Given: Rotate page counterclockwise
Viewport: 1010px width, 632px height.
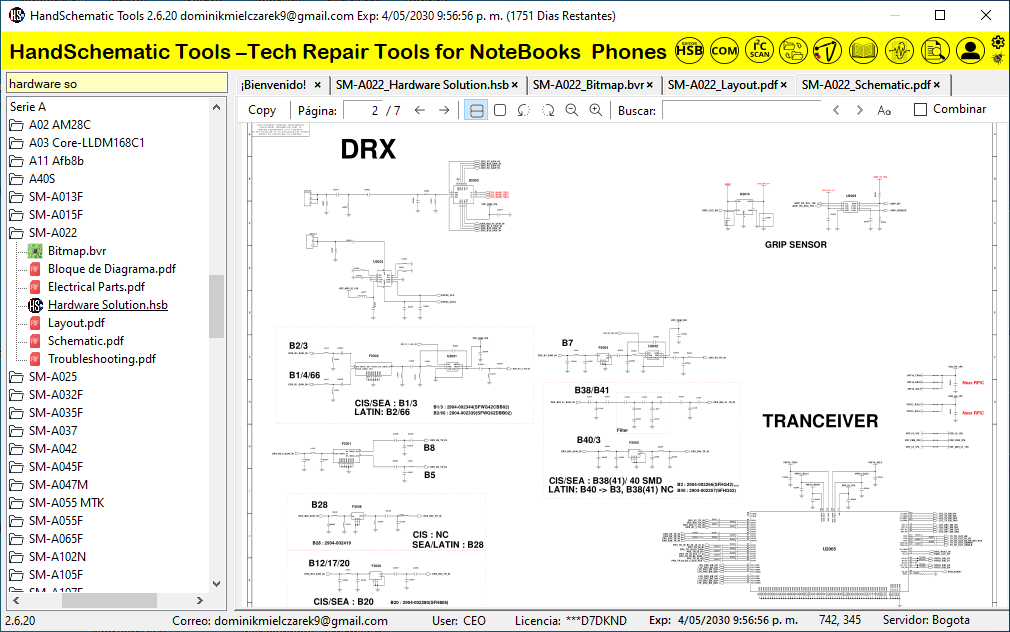Looking at the screenshot, I should click(524, 110).
